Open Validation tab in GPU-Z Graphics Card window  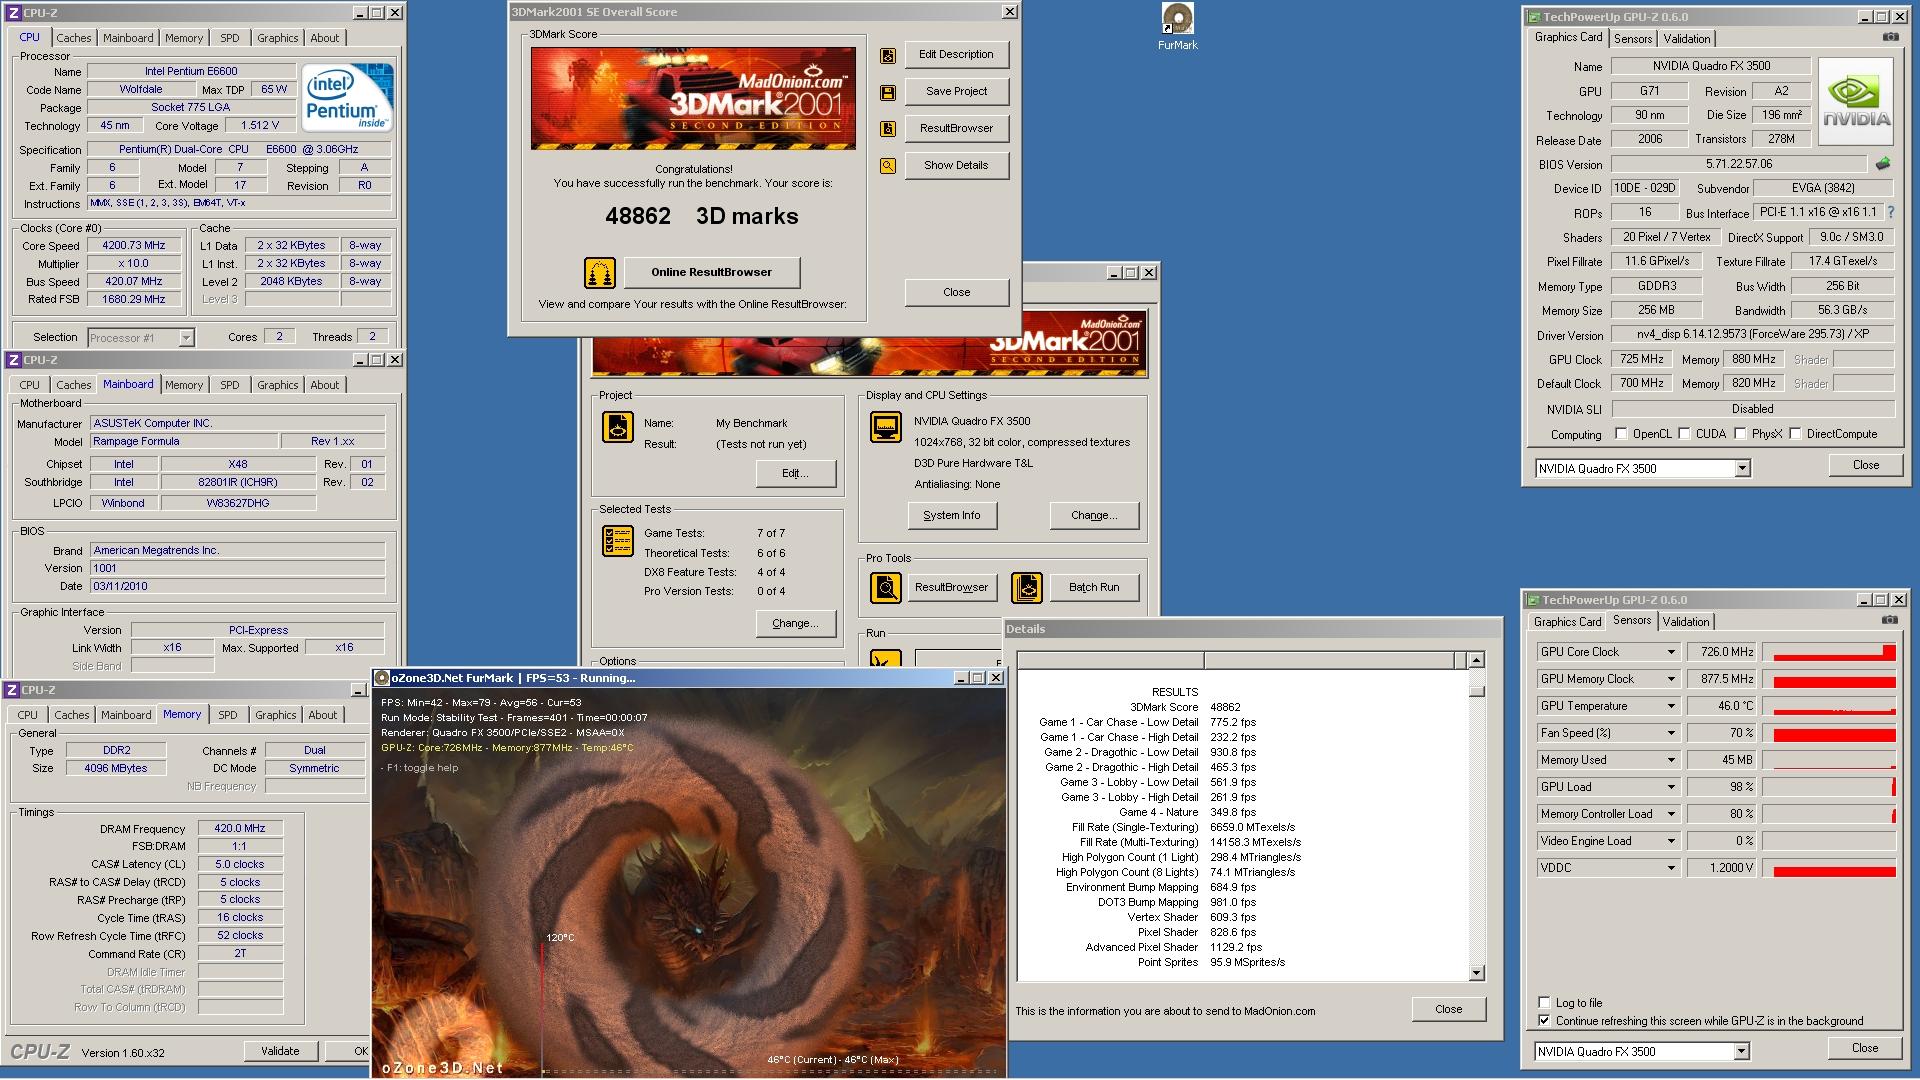1687,39
